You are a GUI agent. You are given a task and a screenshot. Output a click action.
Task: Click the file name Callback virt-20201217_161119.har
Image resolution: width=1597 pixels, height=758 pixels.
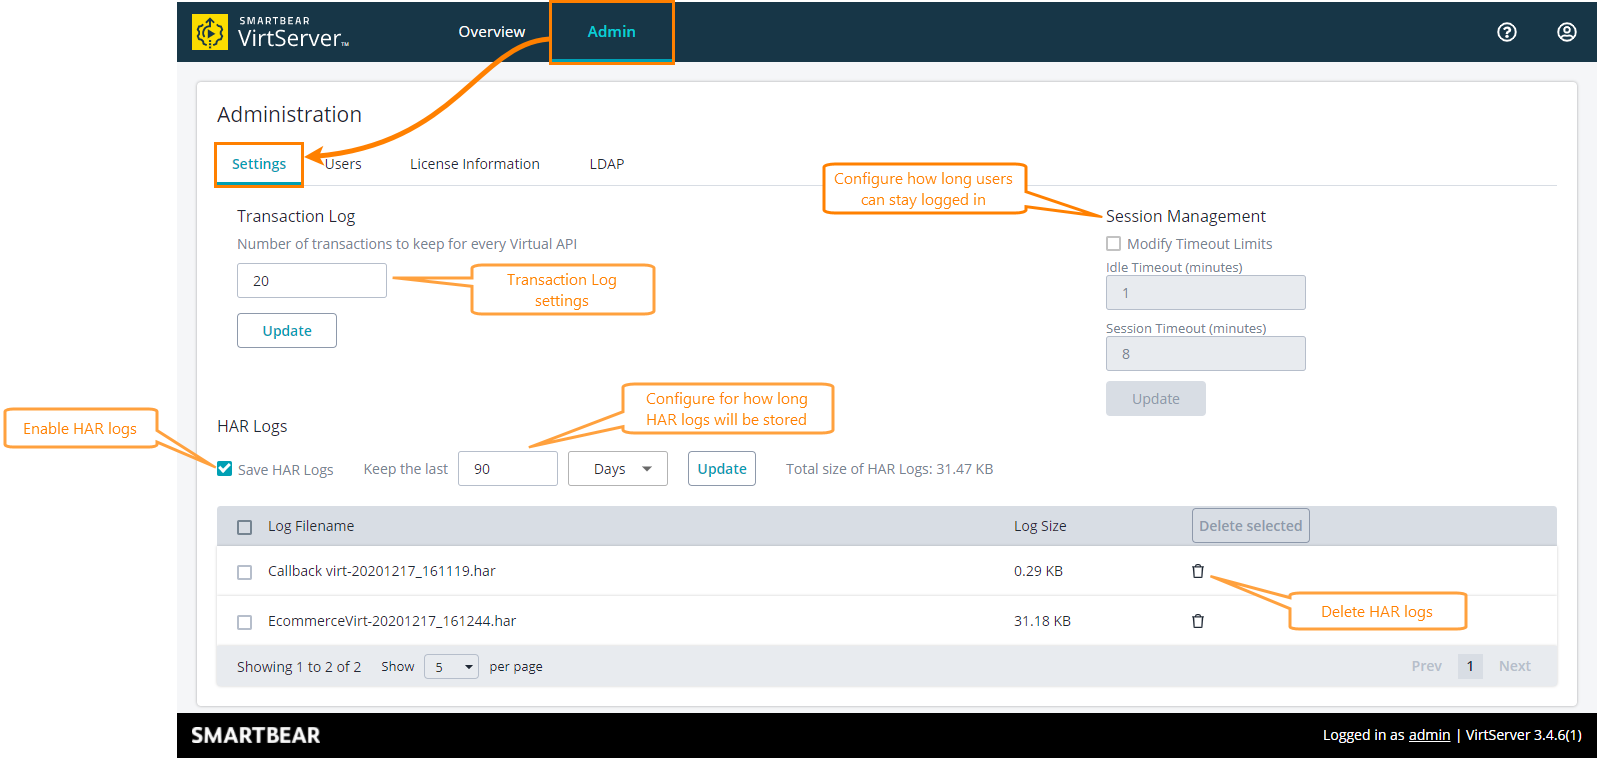click(382, 571)
